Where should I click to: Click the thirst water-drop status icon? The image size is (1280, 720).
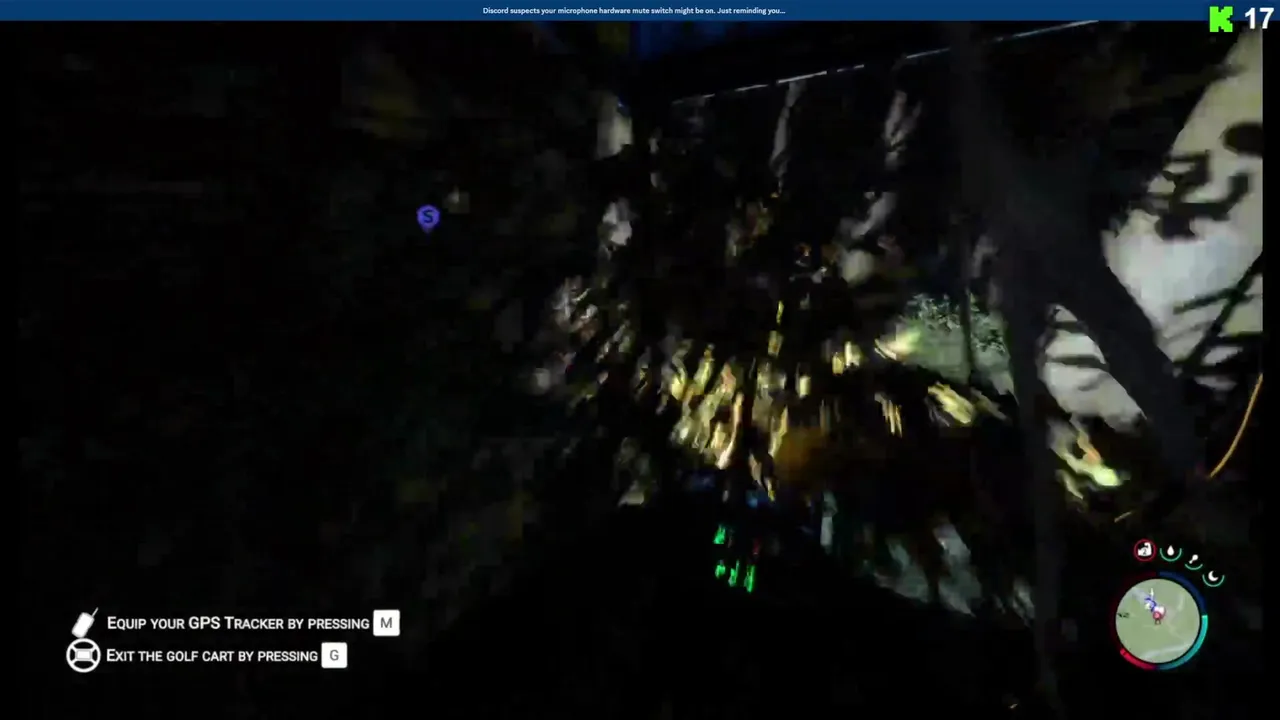(1170, 553)
